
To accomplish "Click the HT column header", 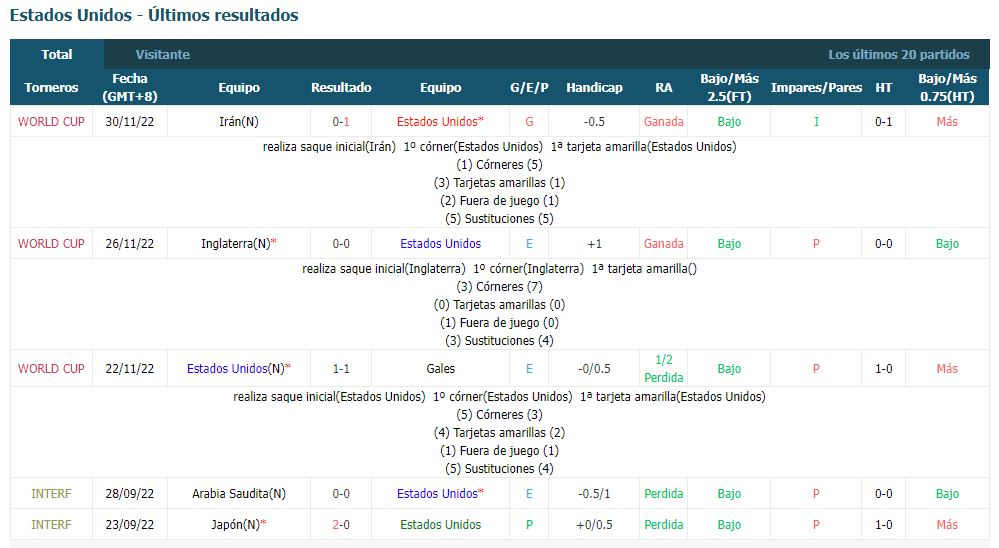I will 883,87.
